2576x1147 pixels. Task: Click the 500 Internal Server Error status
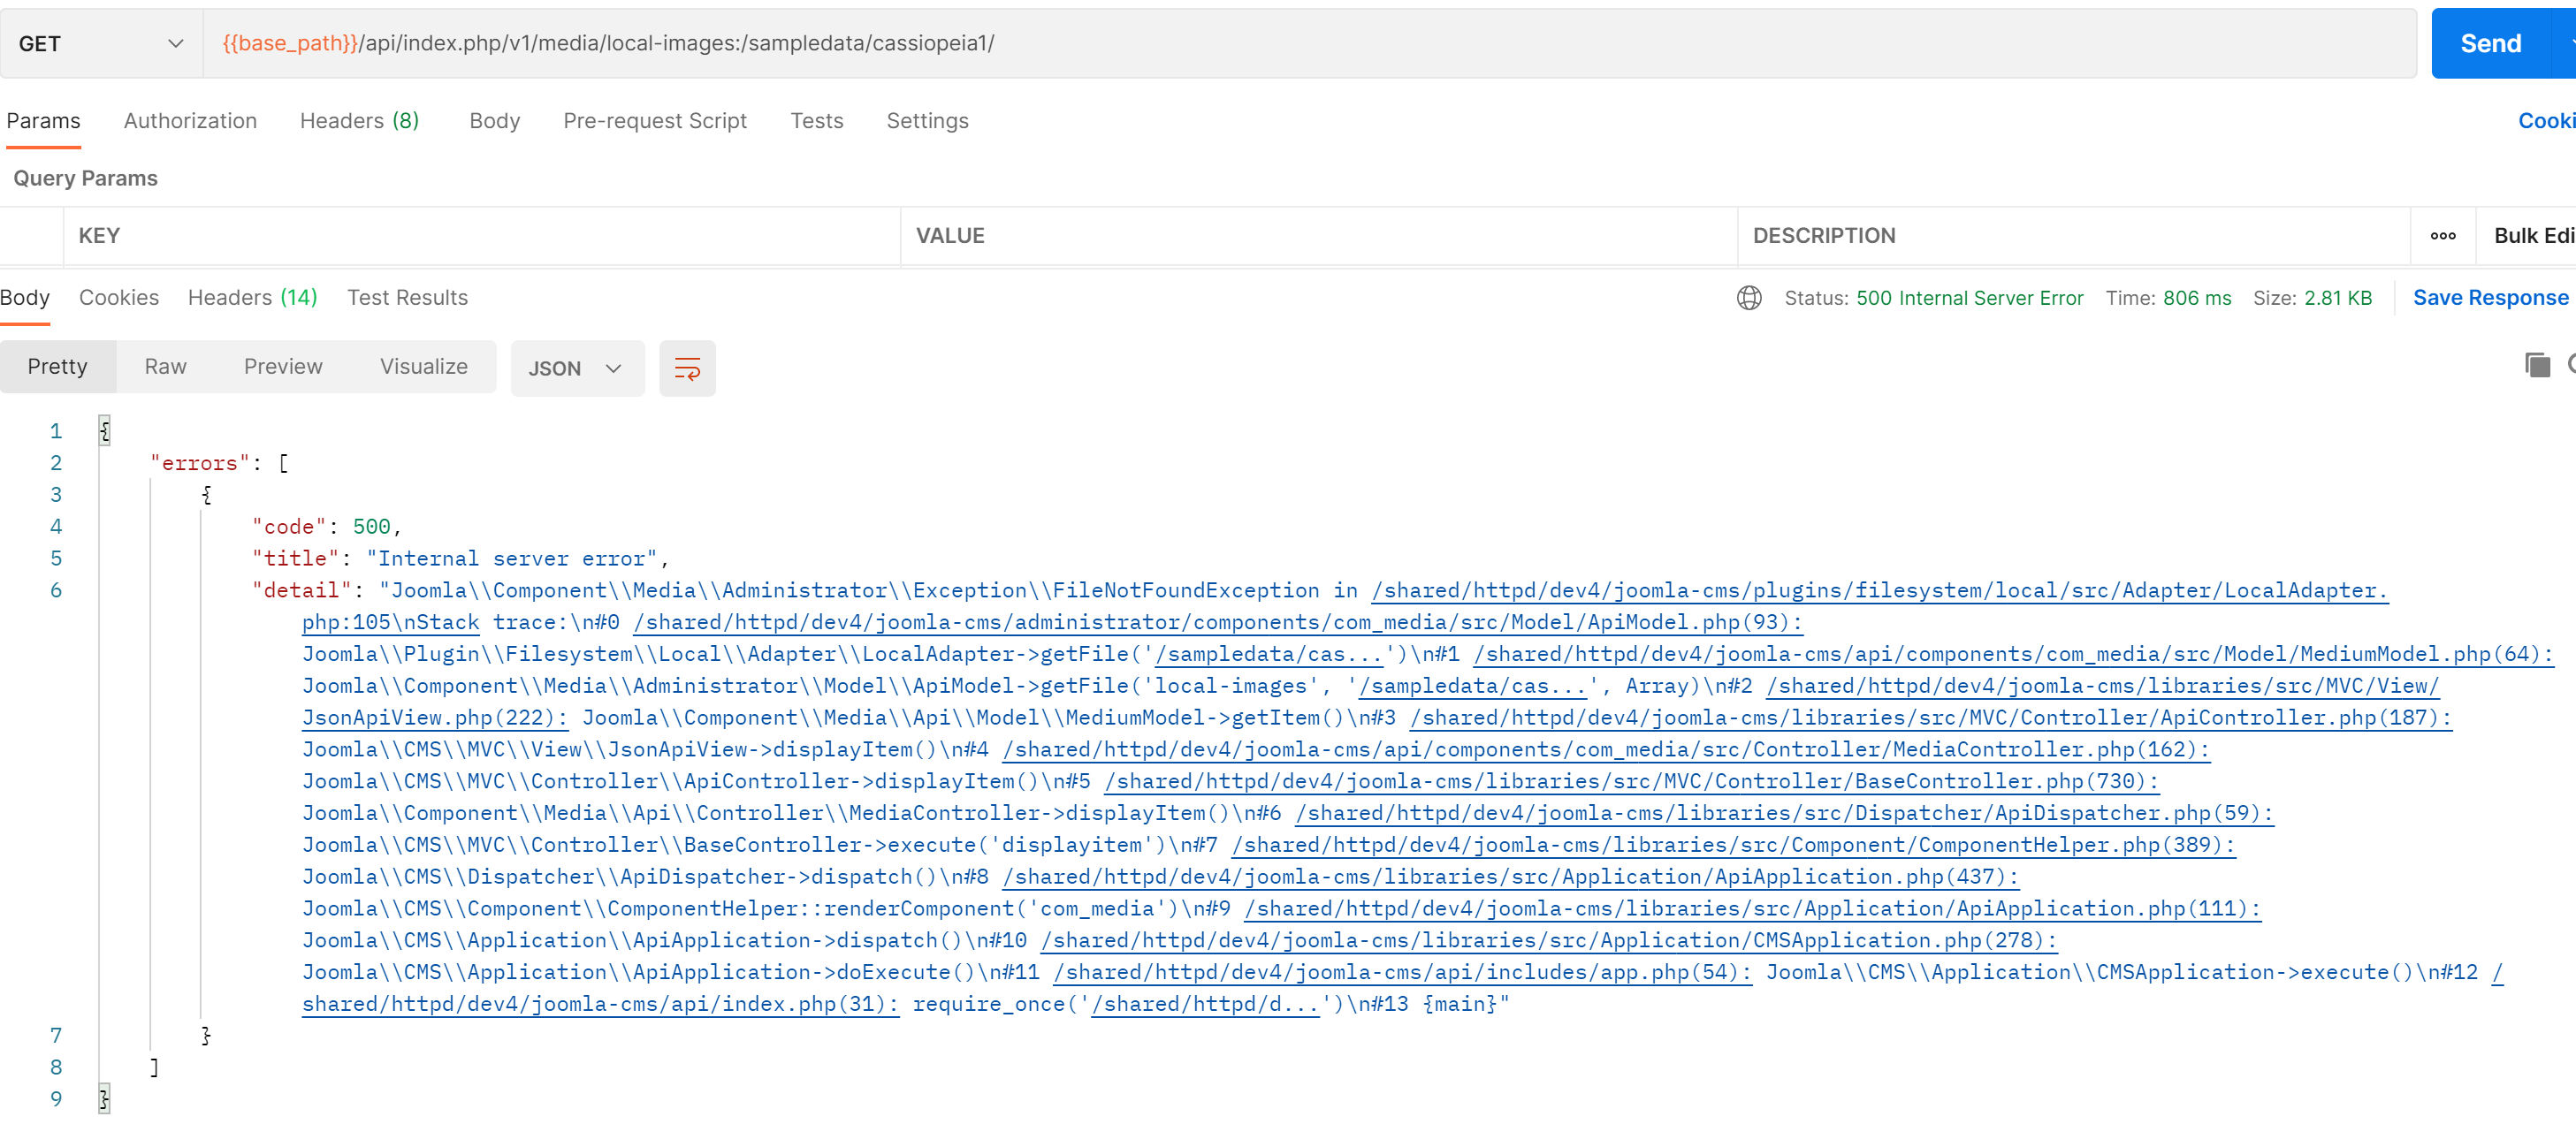[x=1969, y=298]
